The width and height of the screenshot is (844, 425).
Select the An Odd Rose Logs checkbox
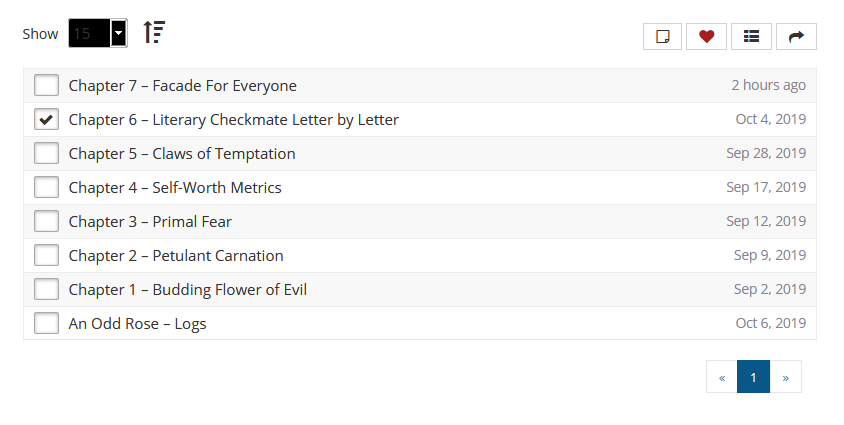point(46,324)
